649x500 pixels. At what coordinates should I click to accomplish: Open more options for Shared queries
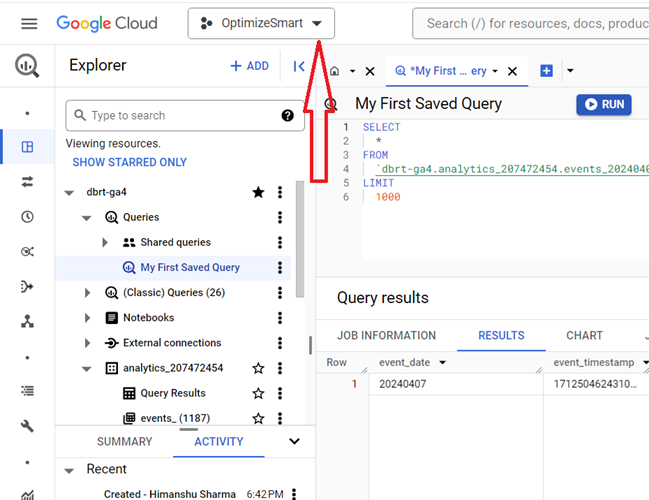coord(280,242)
